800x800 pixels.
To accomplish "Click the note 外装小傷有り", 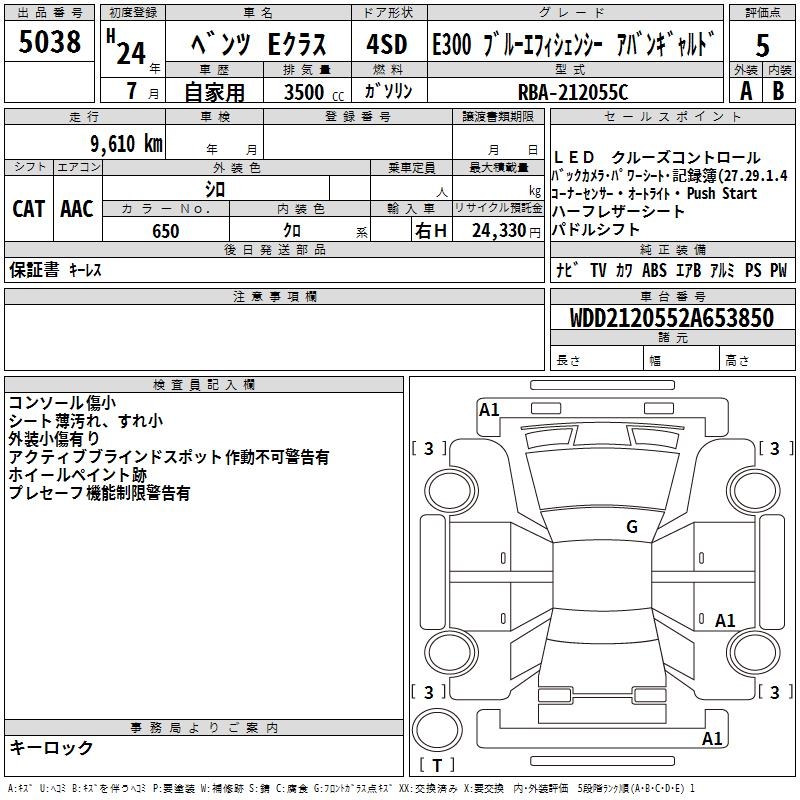I will (54, 439).
